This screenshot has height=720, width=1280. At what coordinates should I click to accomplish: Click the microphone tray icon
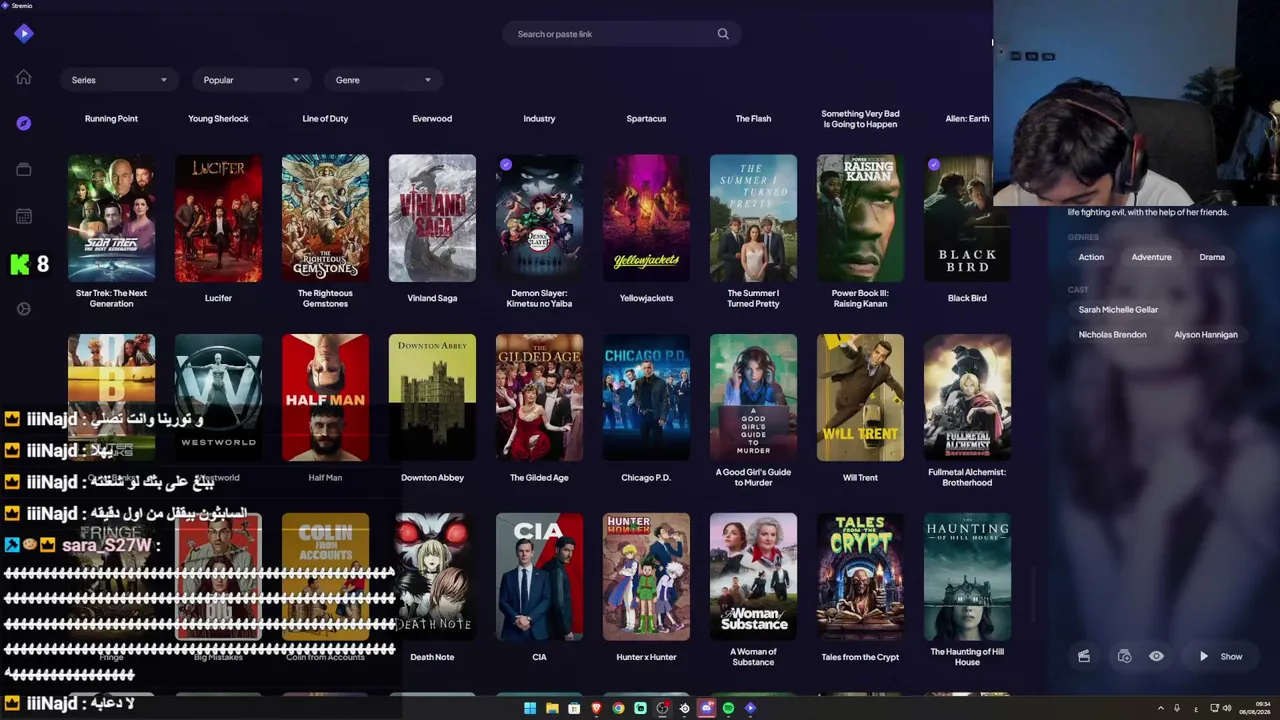tap(1177, 708)
